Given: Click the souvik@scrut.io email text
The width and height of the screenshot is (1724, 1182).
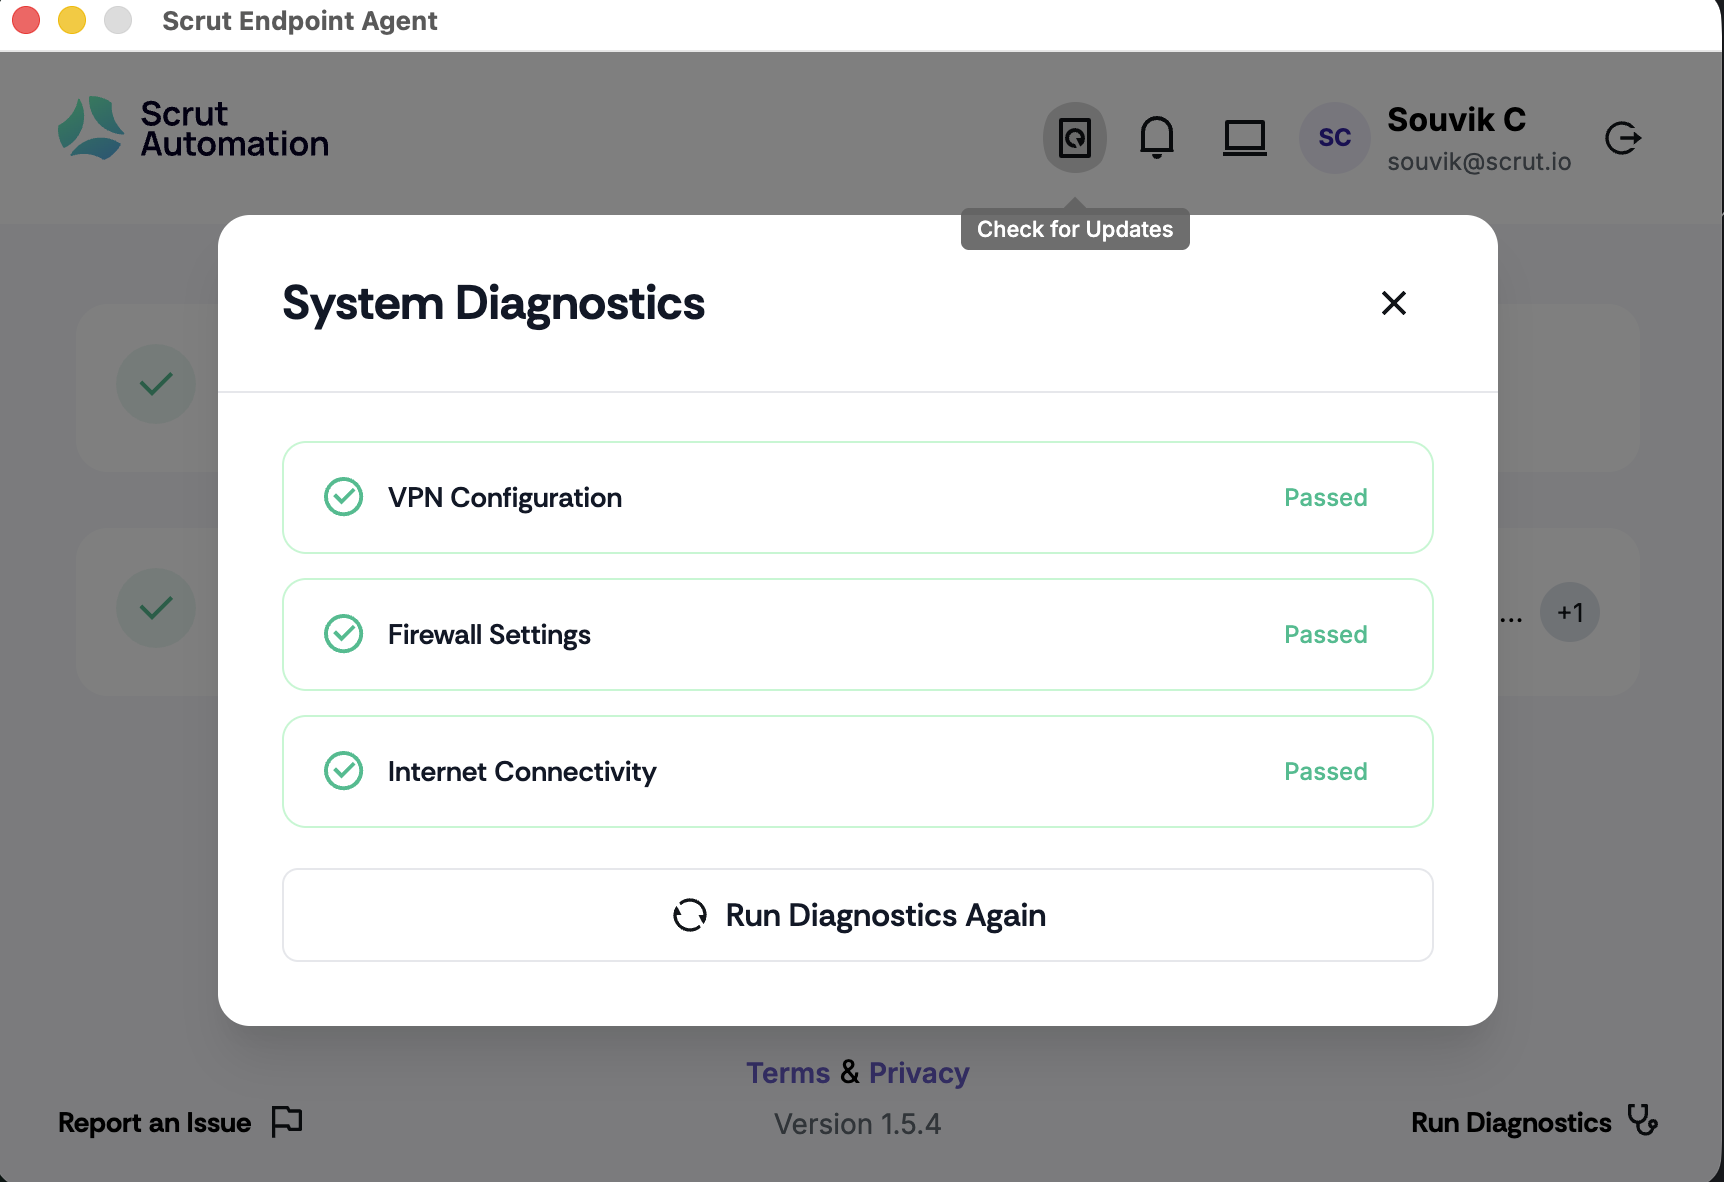Looking at the screenshot, I should (1479, 162).
